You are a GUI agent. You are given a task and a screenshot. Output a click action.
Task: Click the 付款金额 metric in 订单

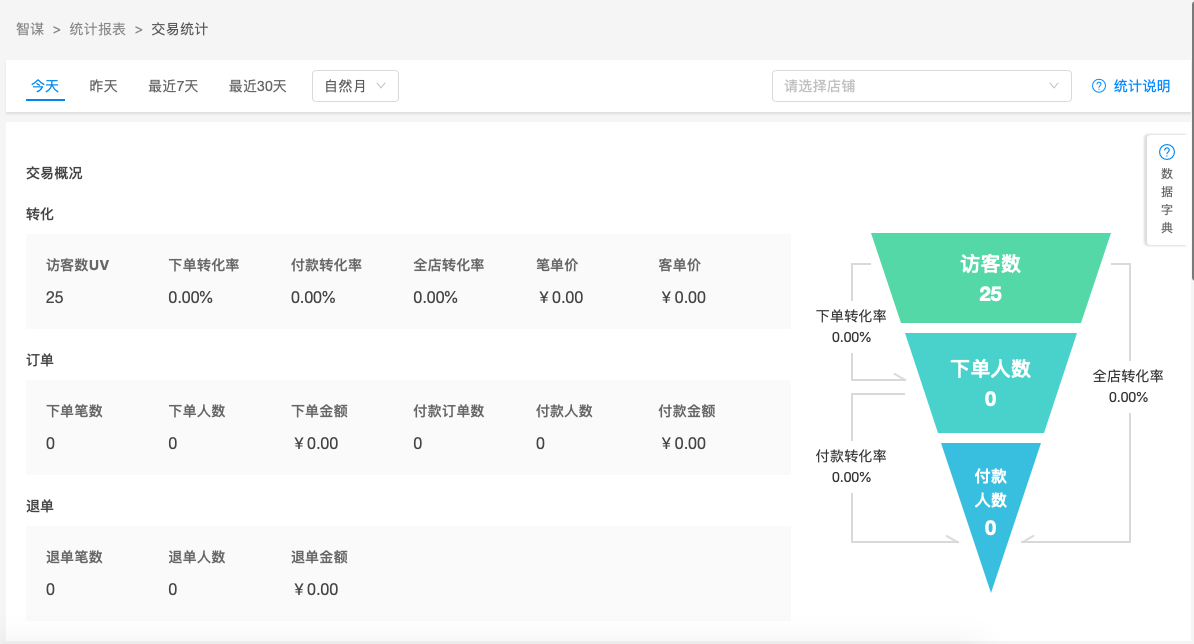click(686, 411)
